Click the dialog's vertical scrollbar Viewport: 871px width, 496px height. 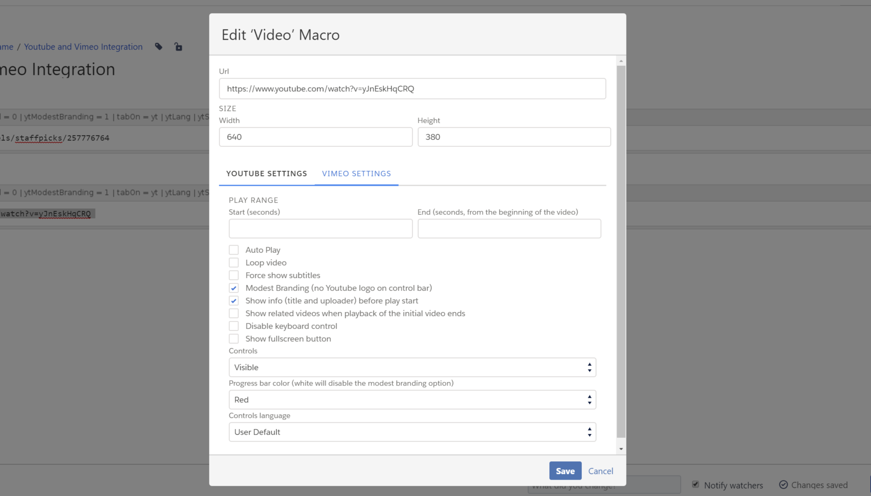click(621, 250)
